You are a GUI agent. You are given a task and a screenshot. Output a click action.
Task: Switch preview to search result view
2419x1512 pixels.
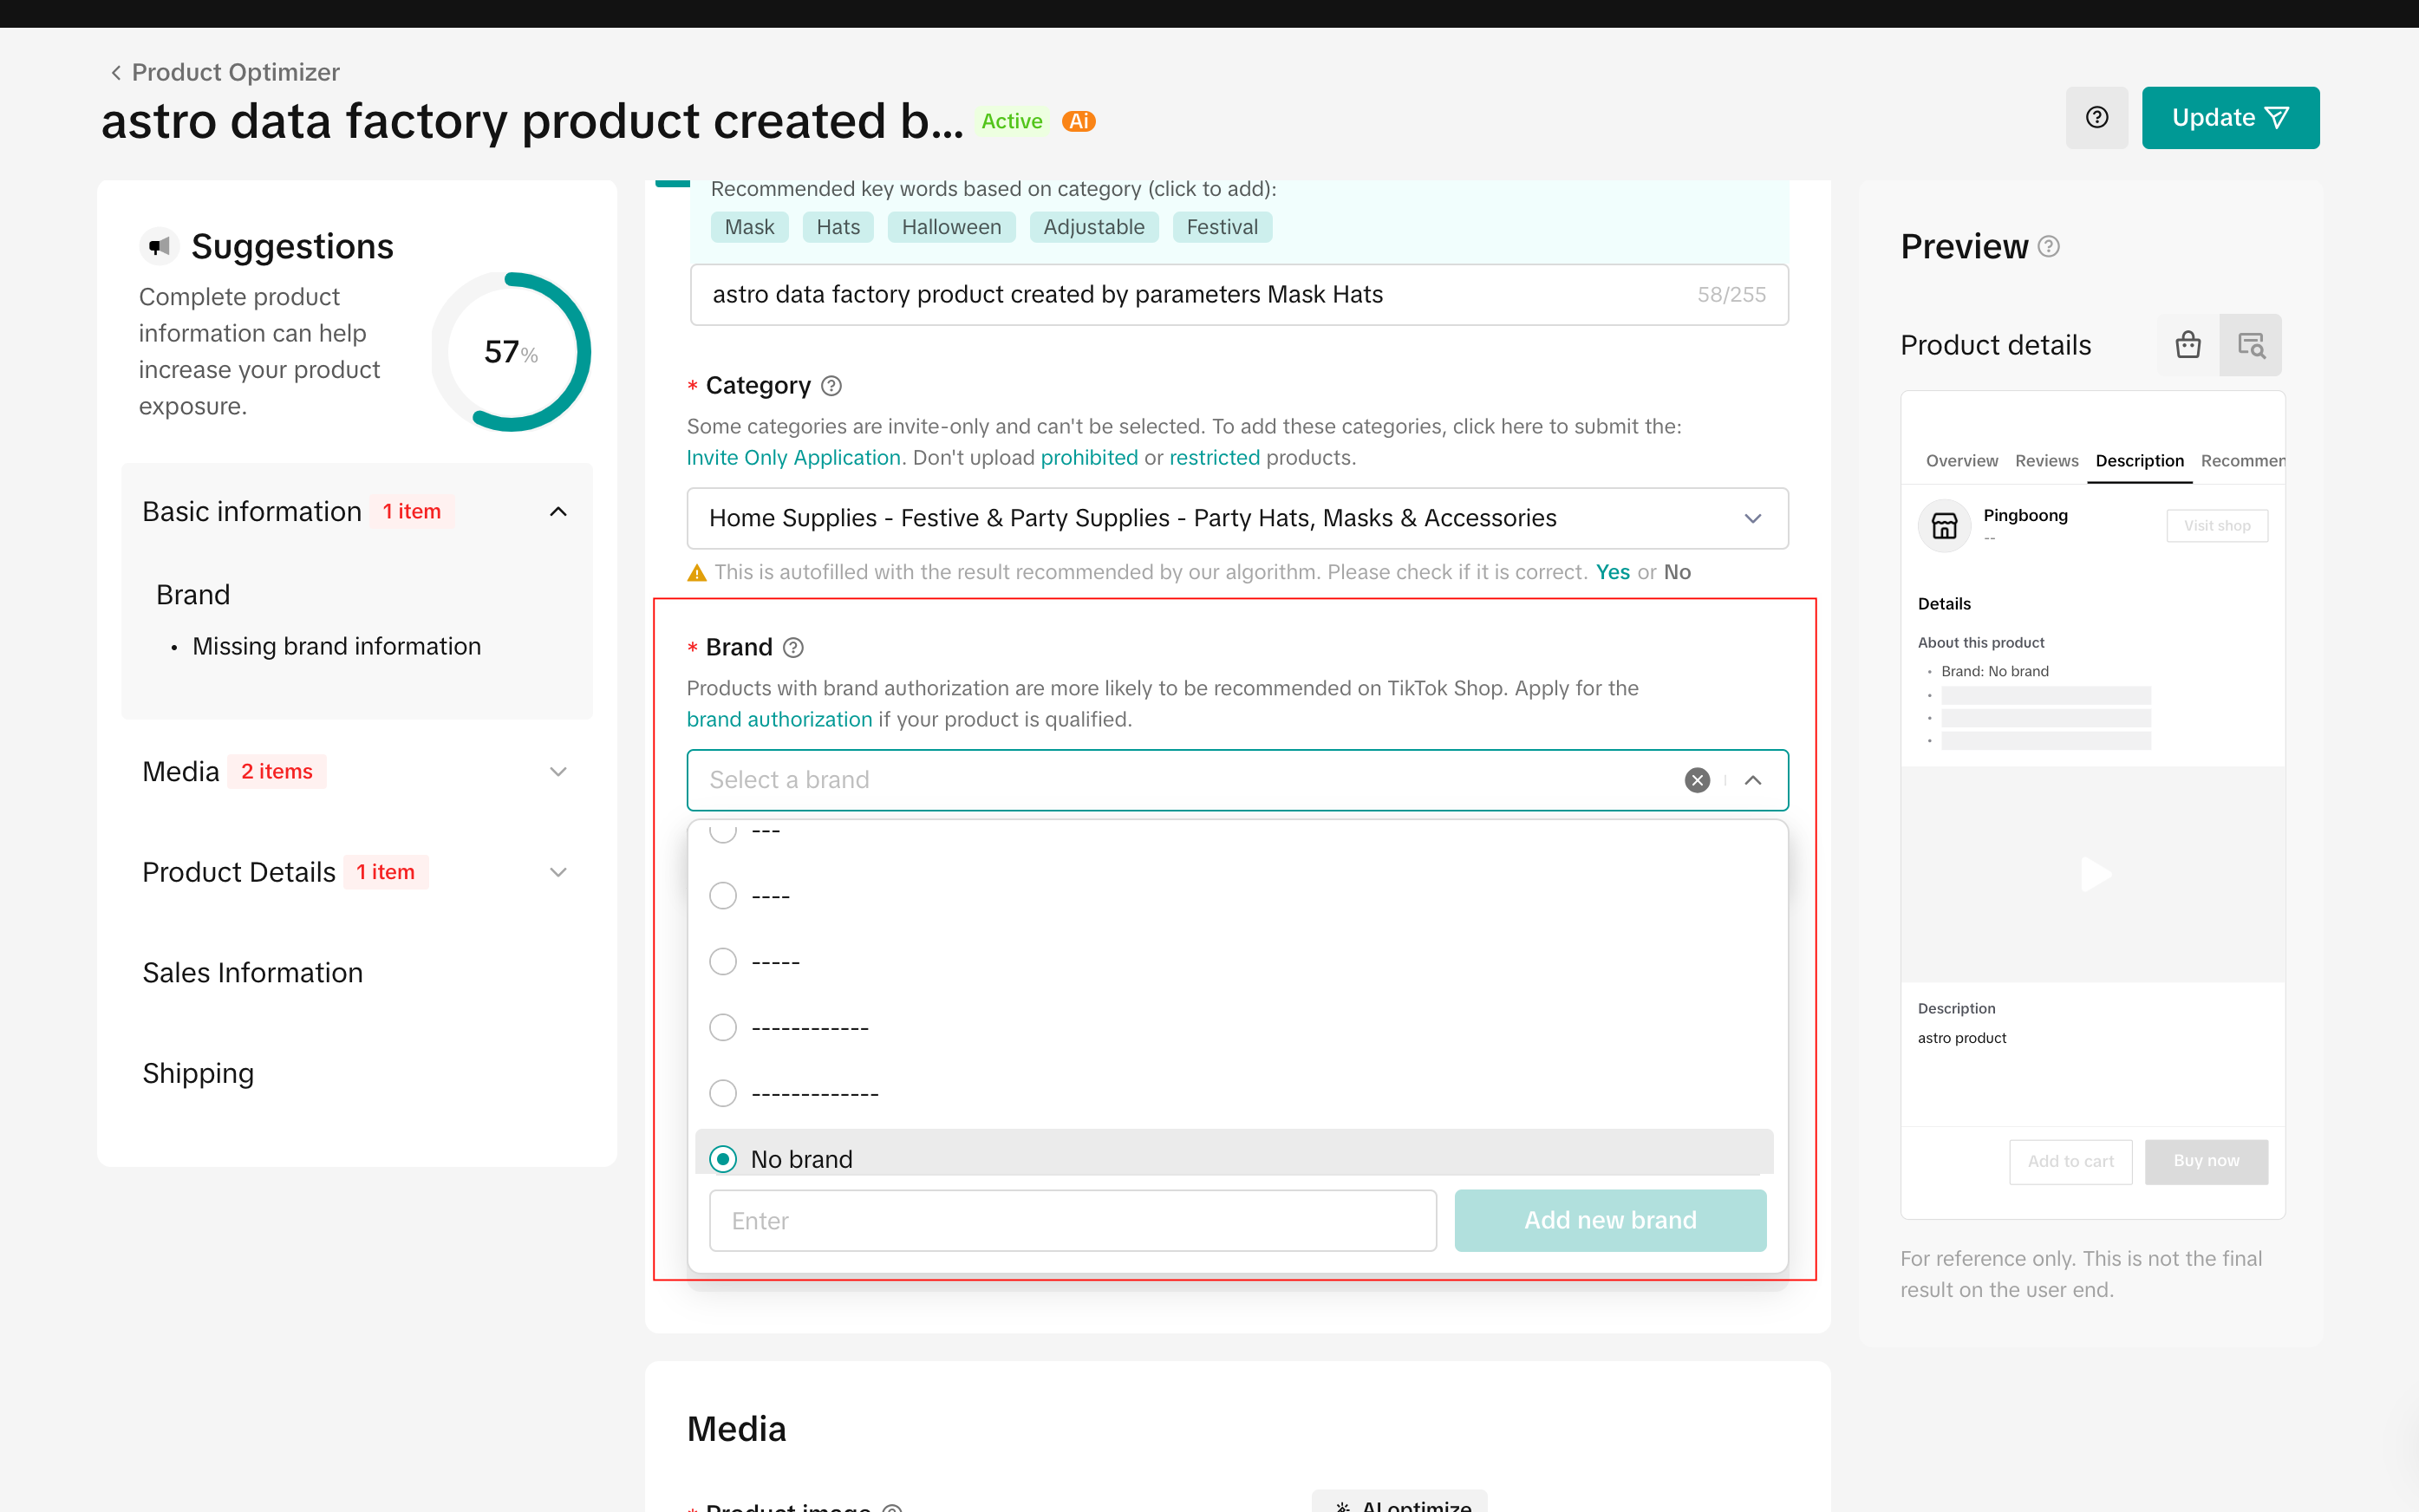click(x=2250, y=345)
